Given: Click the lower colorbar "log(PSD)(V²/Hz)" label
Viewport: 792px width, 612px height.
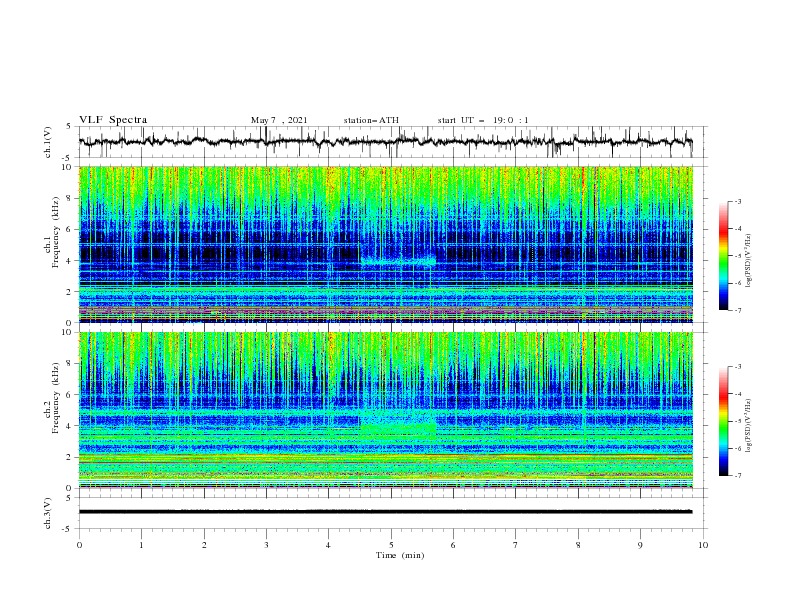Looking at the screenshot, I should pyautogui.click(x=749, y=426).
